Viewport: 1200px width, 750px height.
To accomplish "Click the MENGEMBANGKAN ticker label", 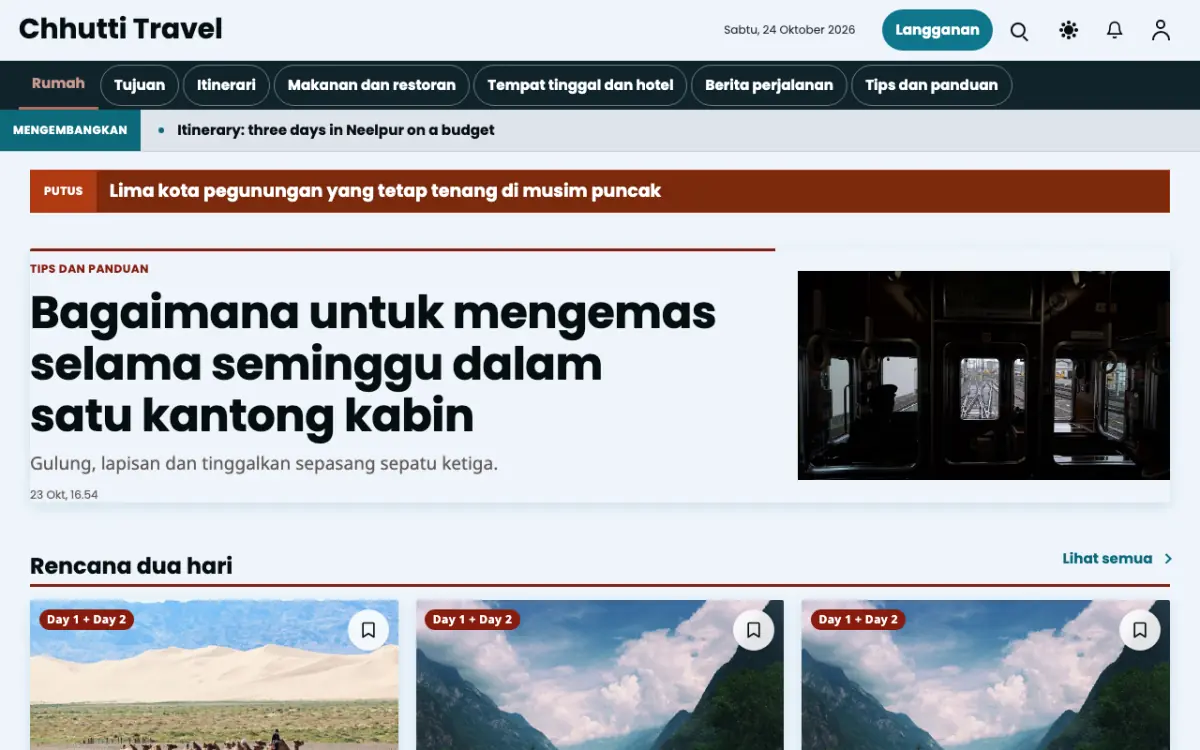I will click(x=70, y=130).
